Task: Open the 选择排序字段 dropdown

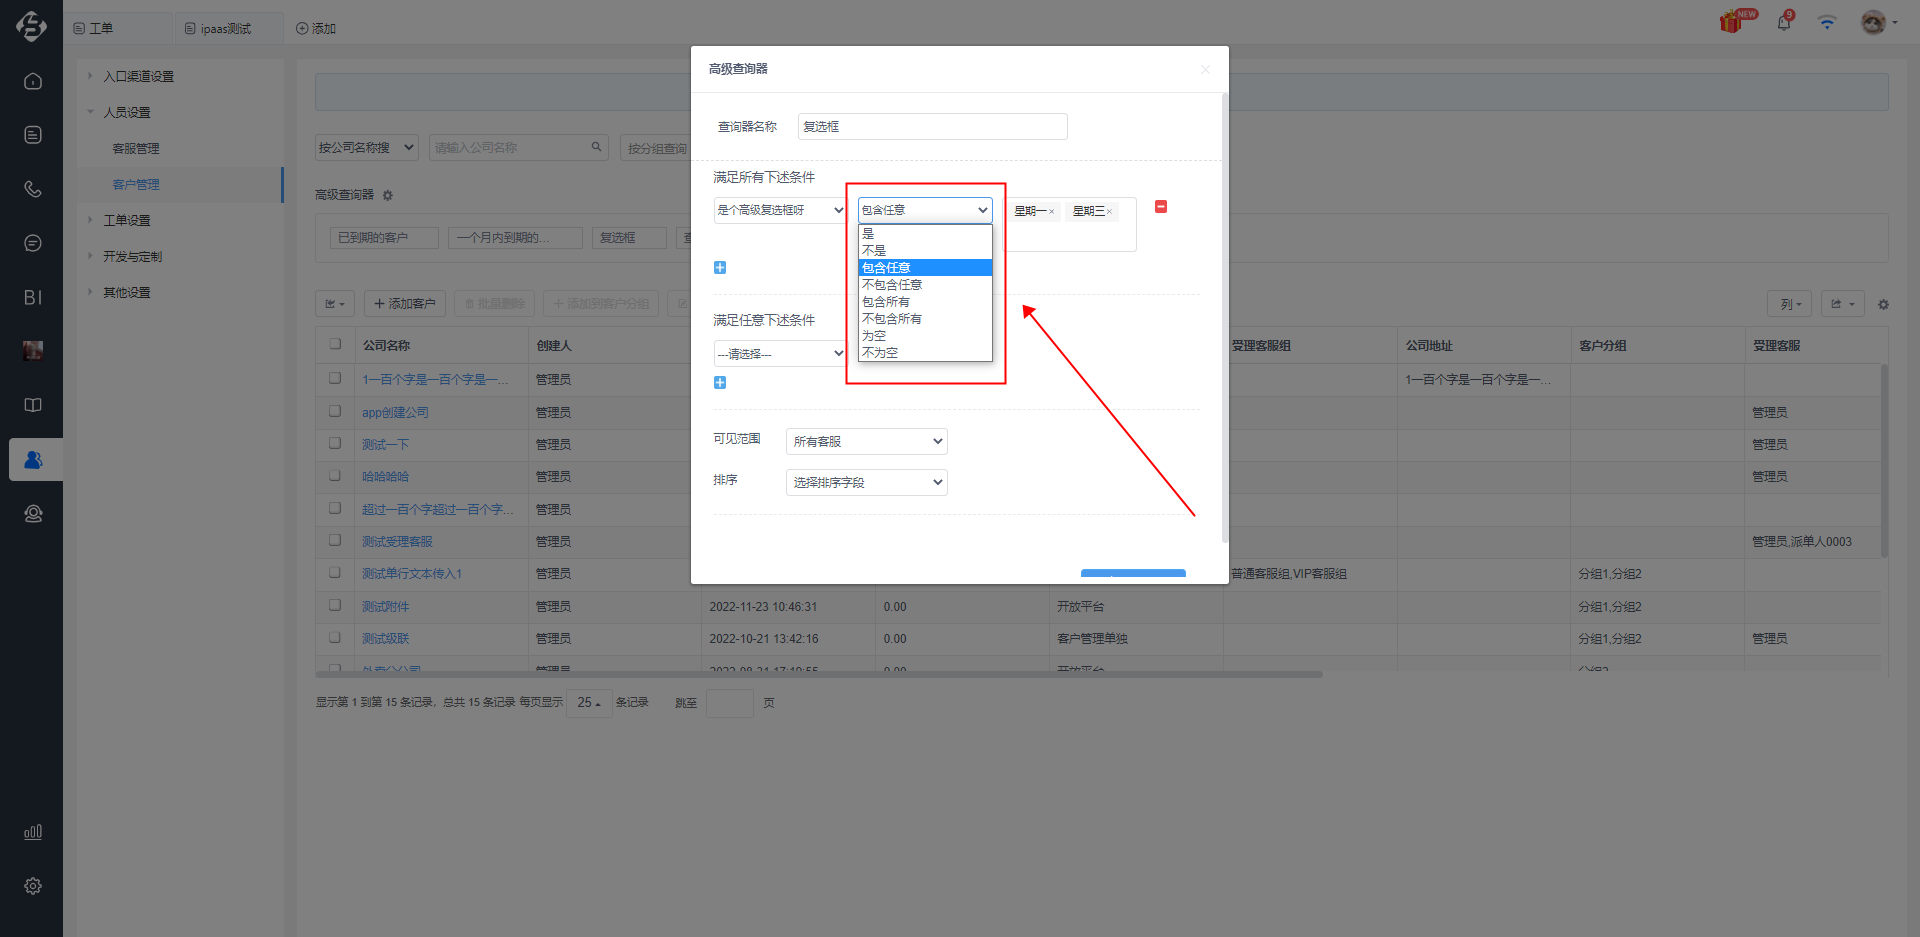Action: coord(867,482)
